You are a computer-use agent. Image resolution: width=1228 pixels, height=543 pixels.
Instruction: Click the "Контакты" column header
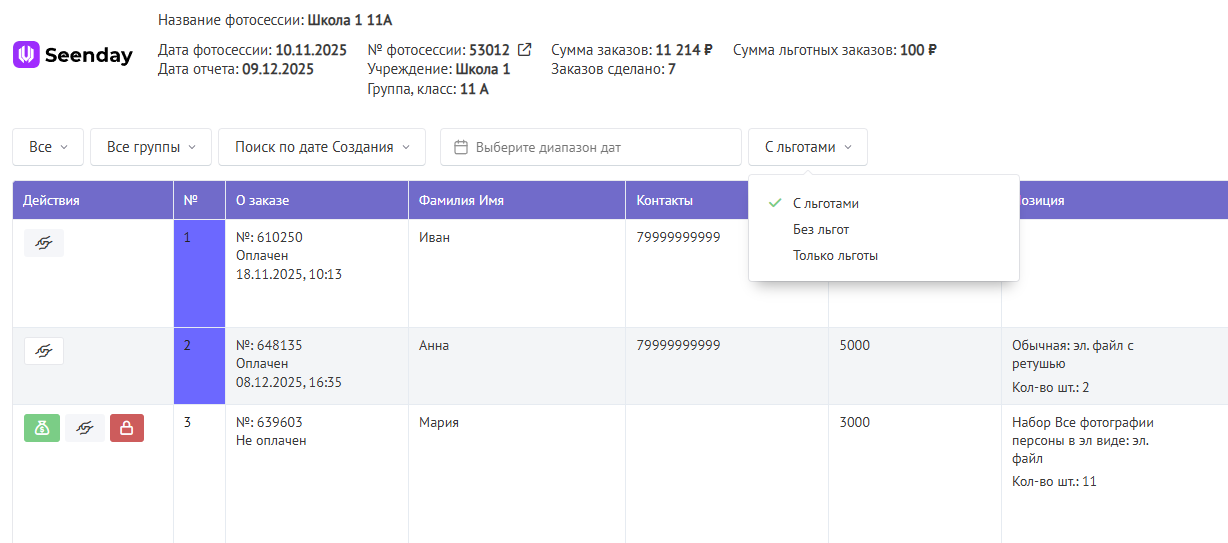coord(664,200)
